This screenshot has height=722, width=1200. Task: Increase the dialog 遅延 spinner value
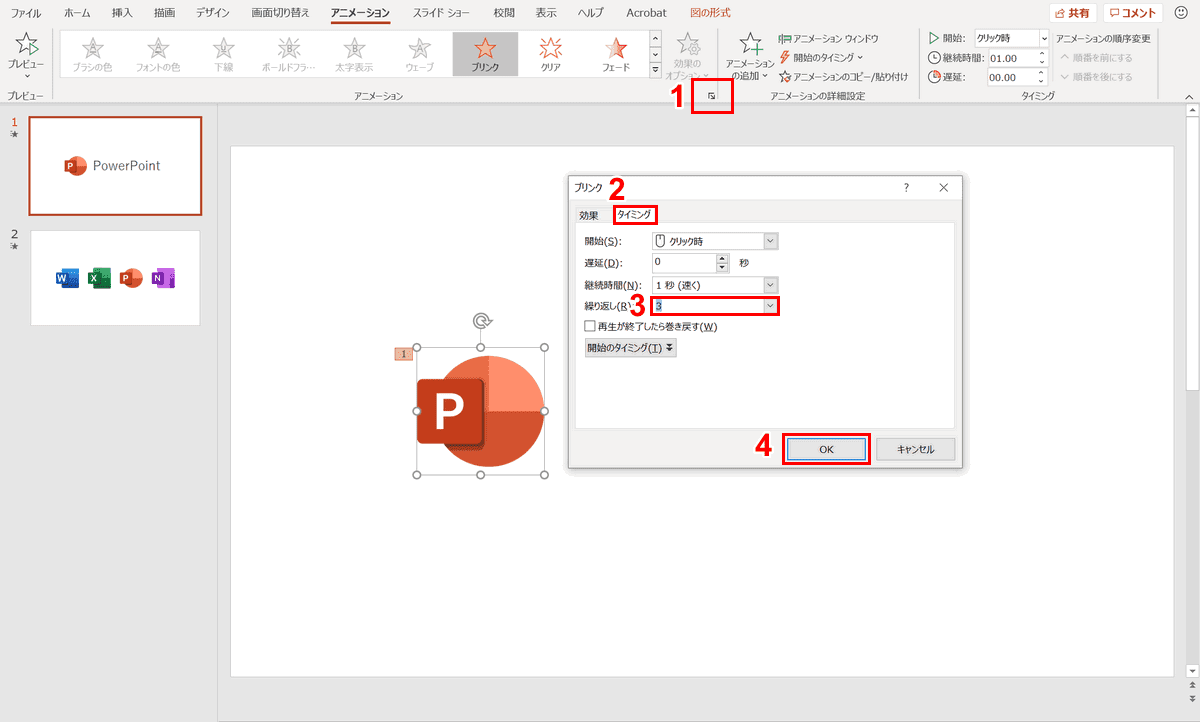coord(723,258)
